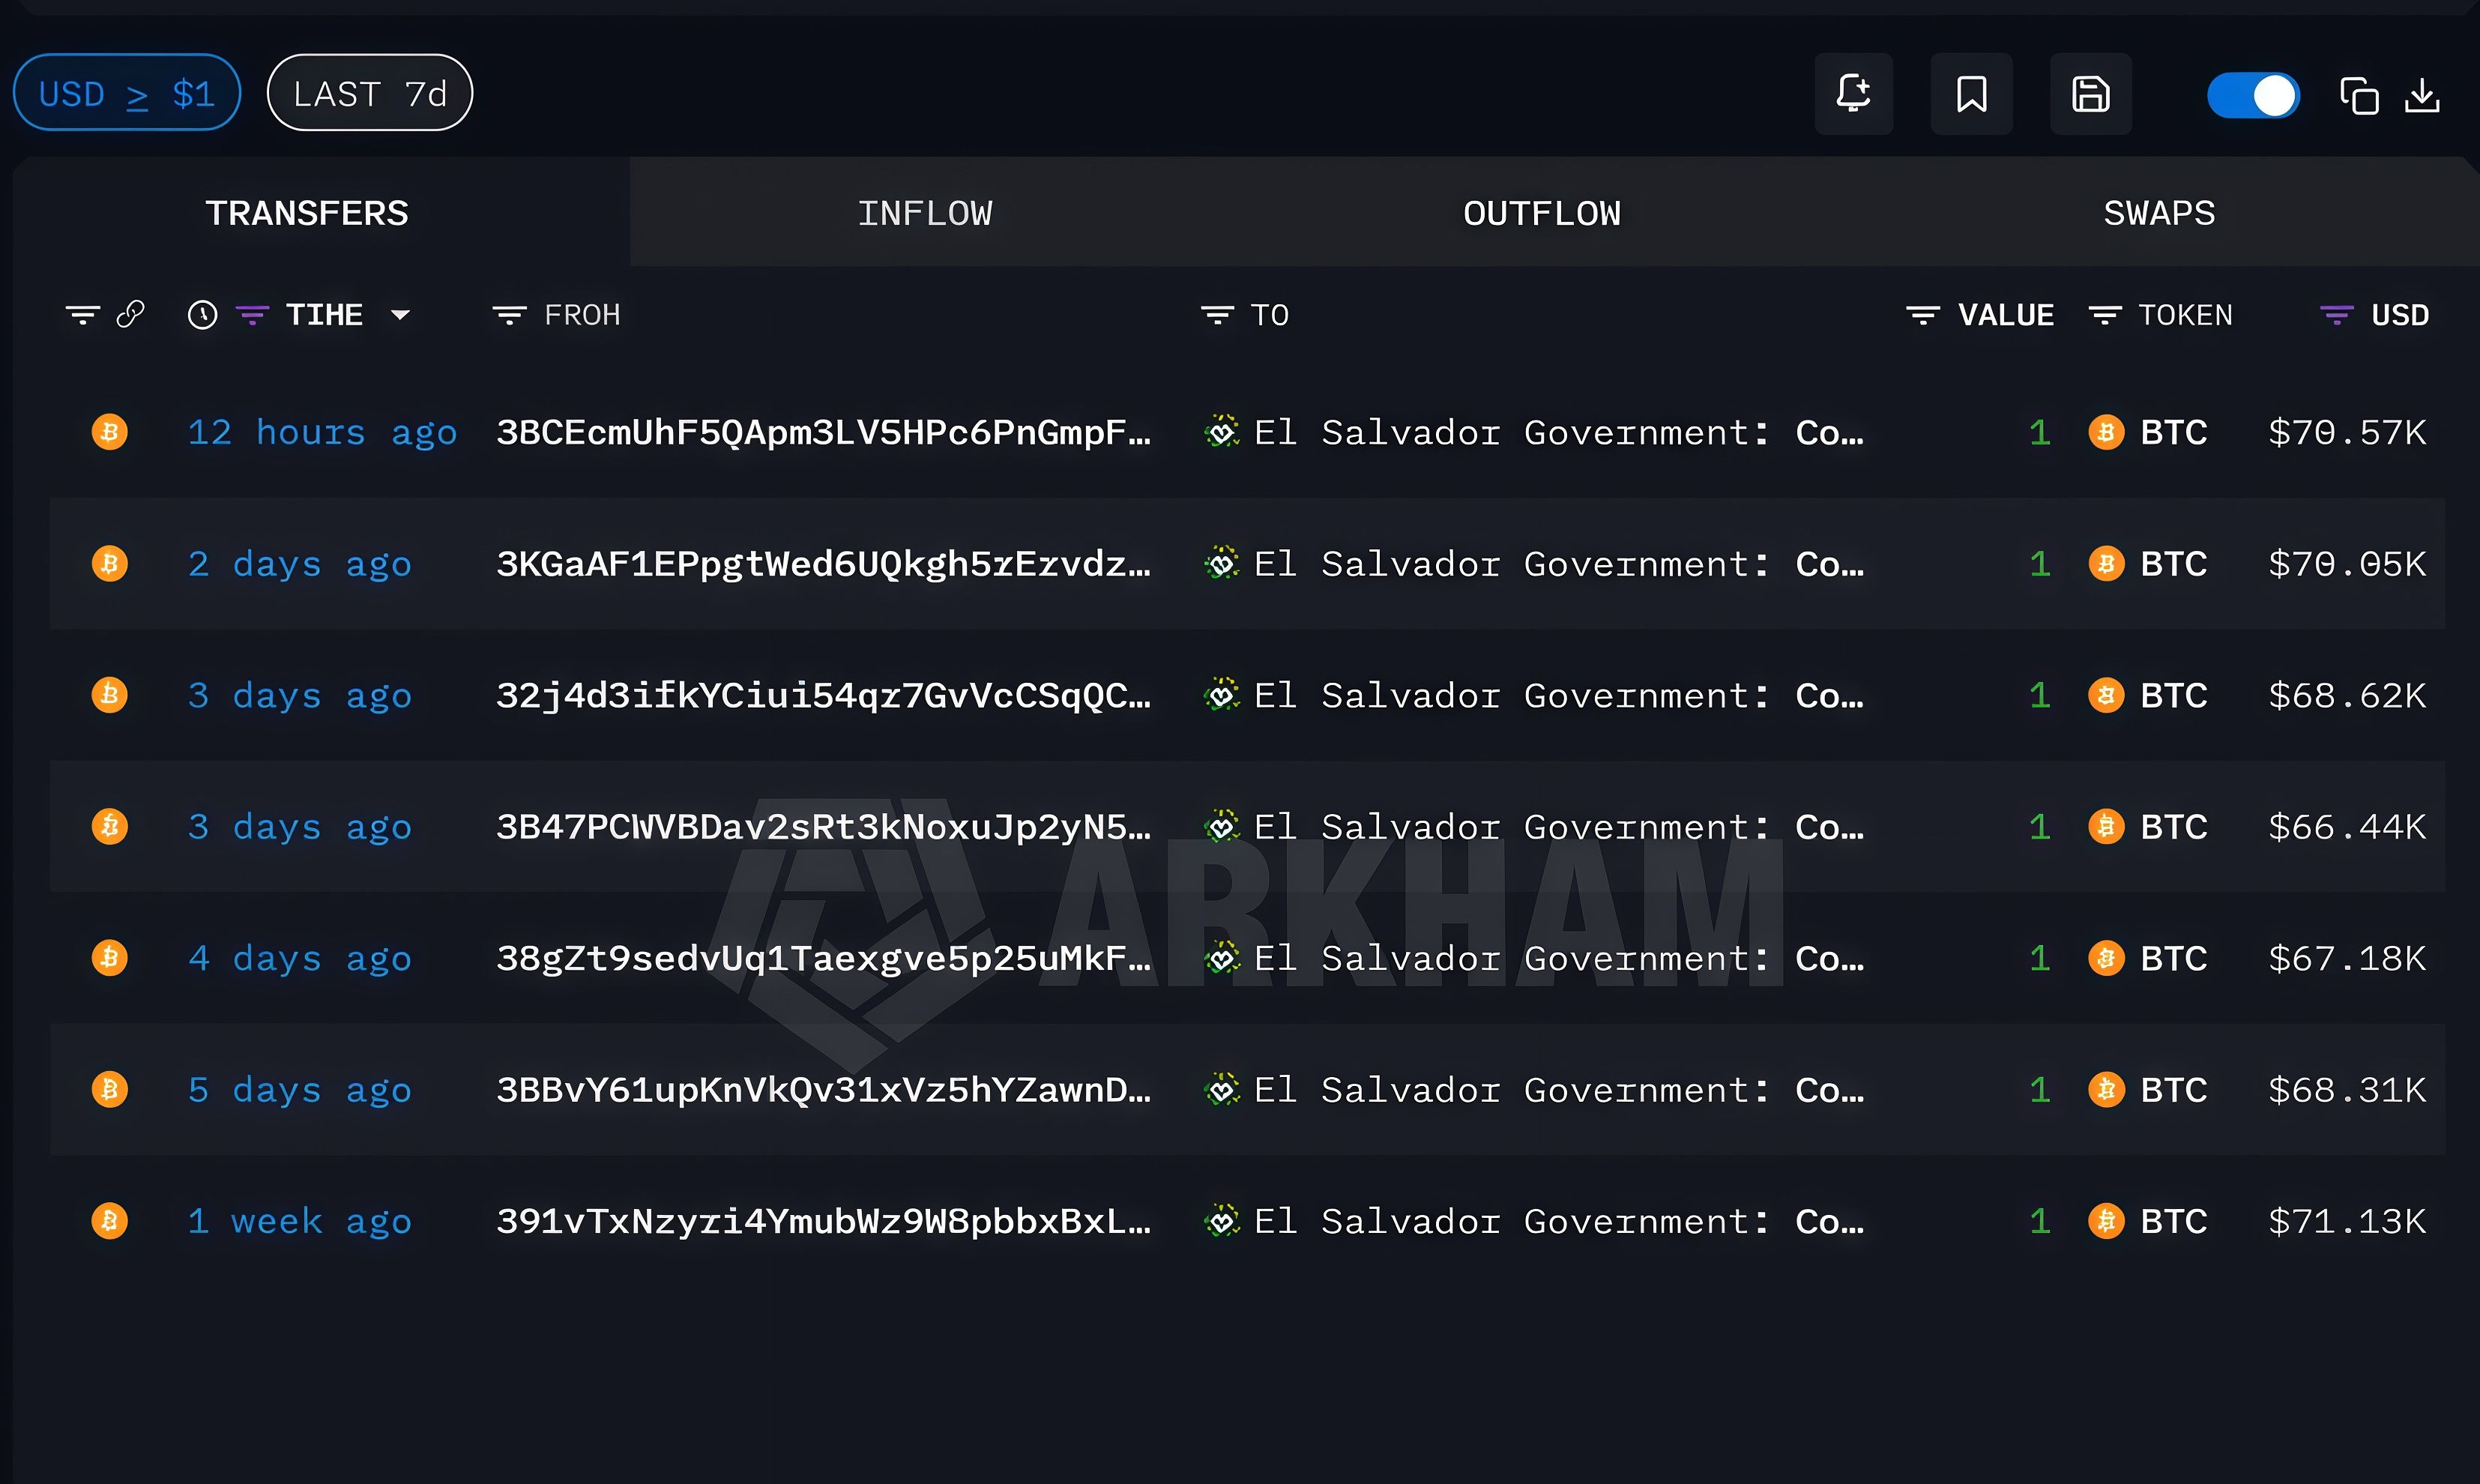This screenshot has height=1484, width=2480.
Task: Click the USD ≥ $1 filter chip
Action: (x=127, y=94)
